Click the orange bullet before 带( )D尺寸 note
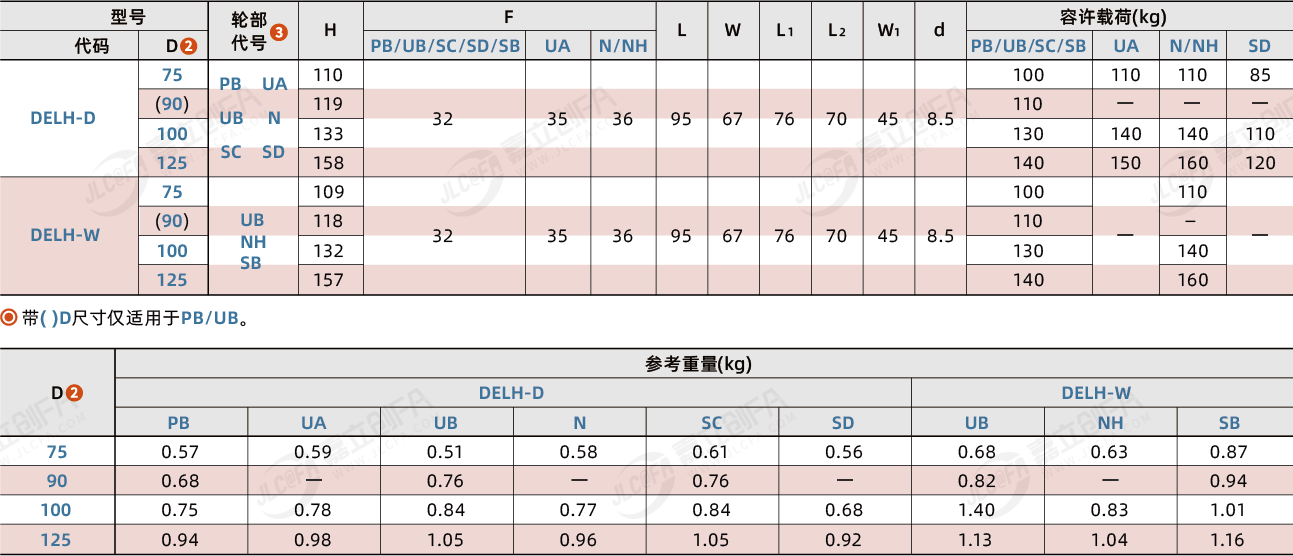 click(x=9, y=318)
